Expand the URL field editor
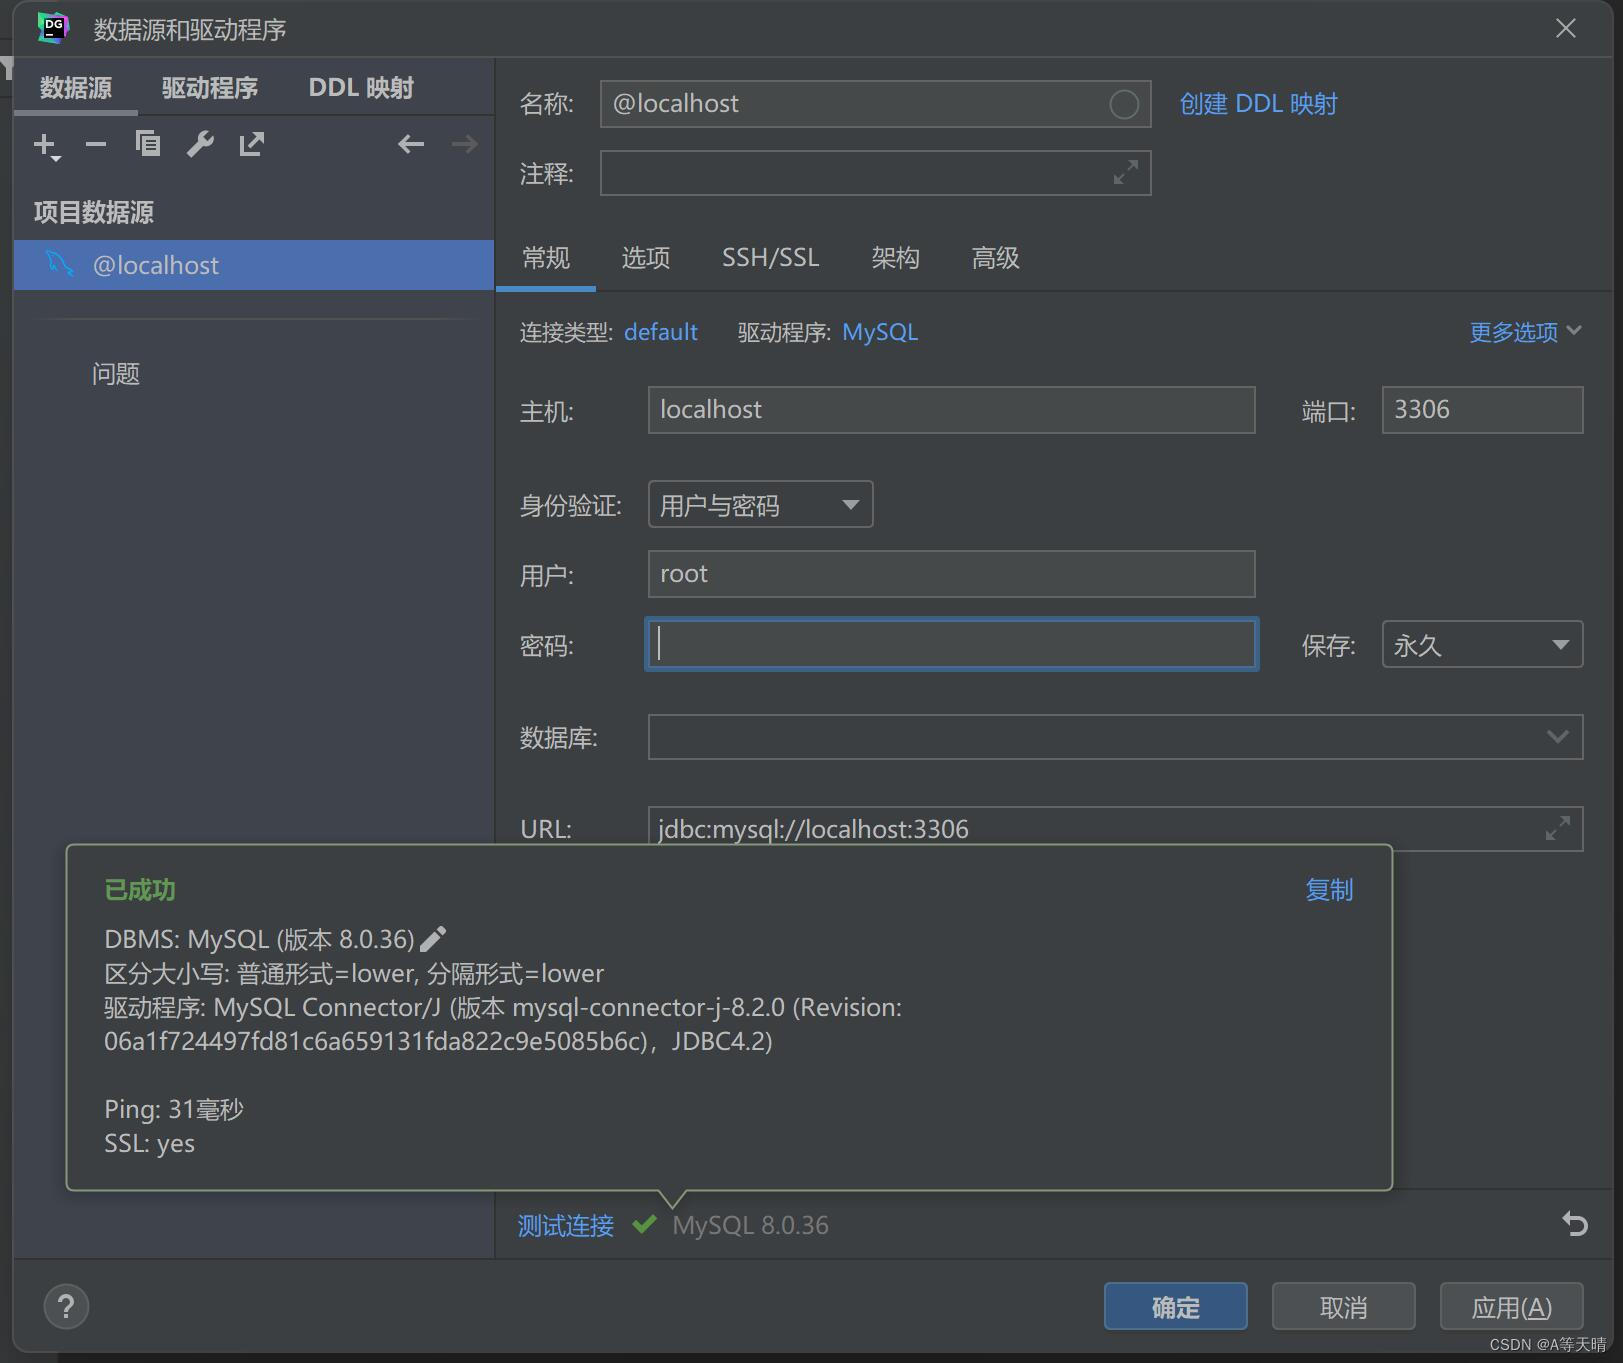1623x1363 pixels. (x=1557, y=828)
